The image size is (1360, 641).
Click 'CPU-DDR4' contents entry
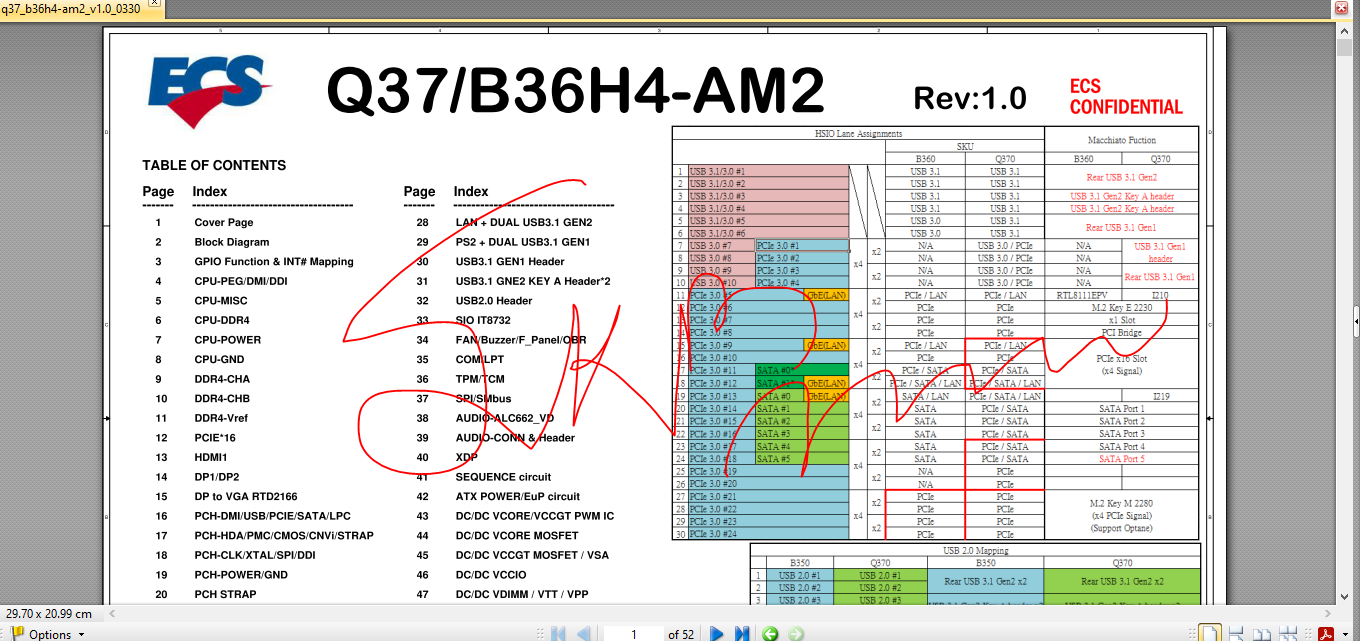[x=223, y=320]
